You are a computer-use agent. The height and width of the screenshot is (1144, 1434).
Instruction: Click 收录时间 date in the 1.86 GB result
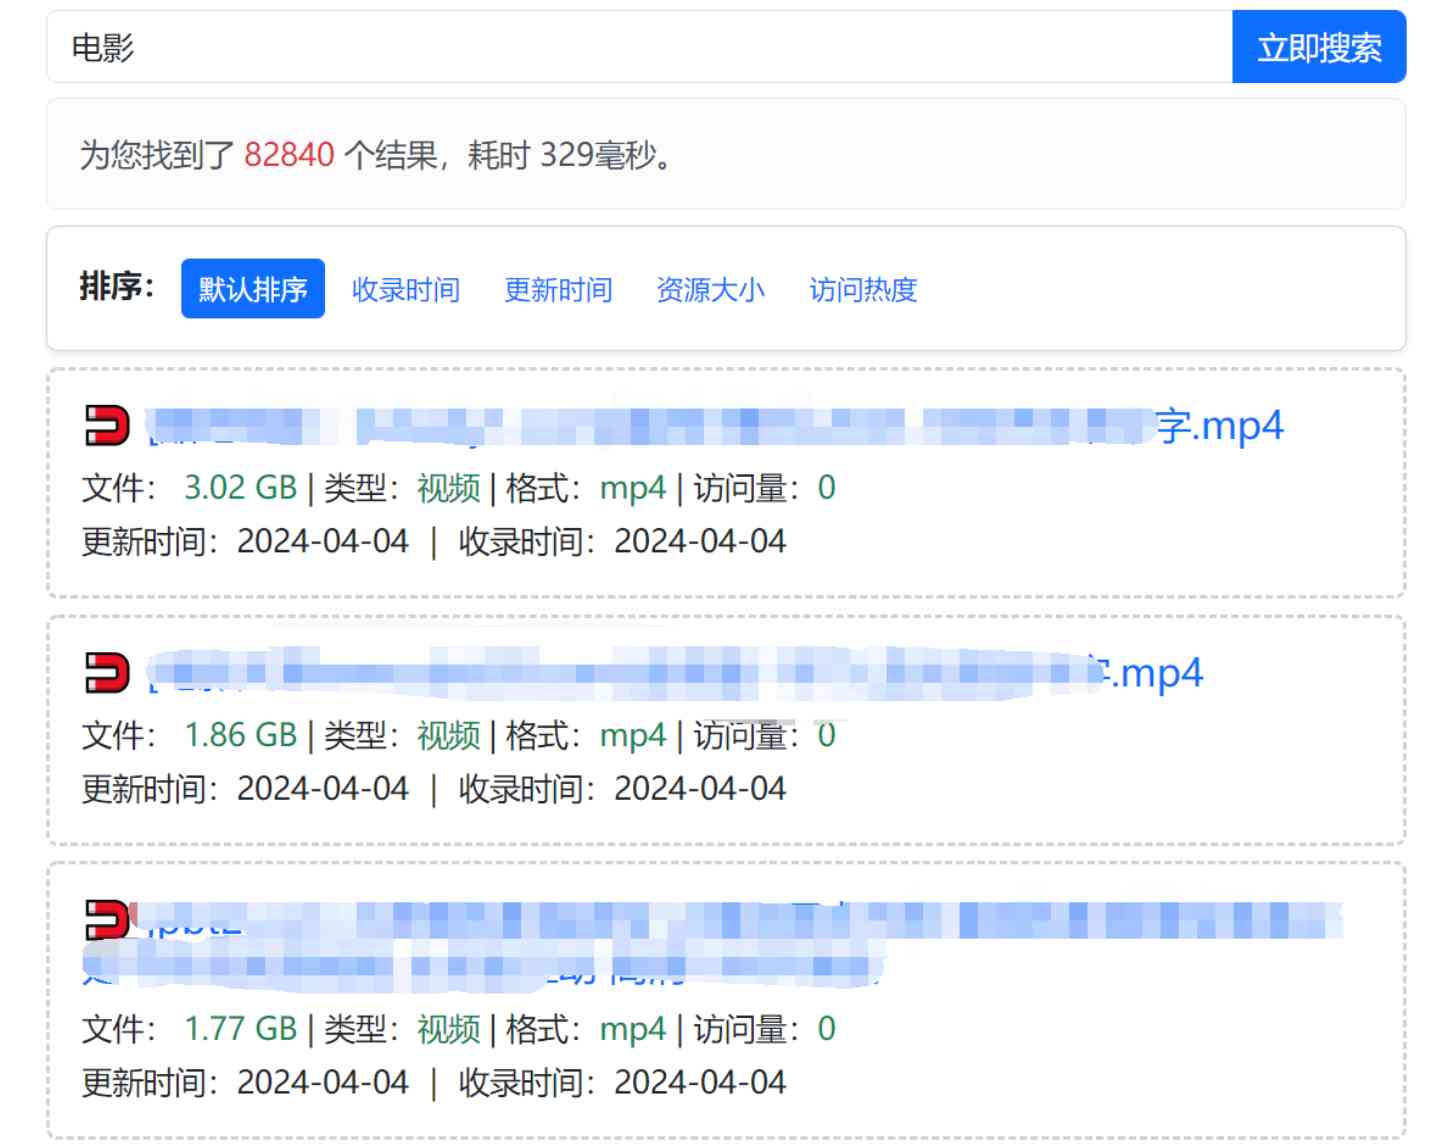click(x=700, y=789)
